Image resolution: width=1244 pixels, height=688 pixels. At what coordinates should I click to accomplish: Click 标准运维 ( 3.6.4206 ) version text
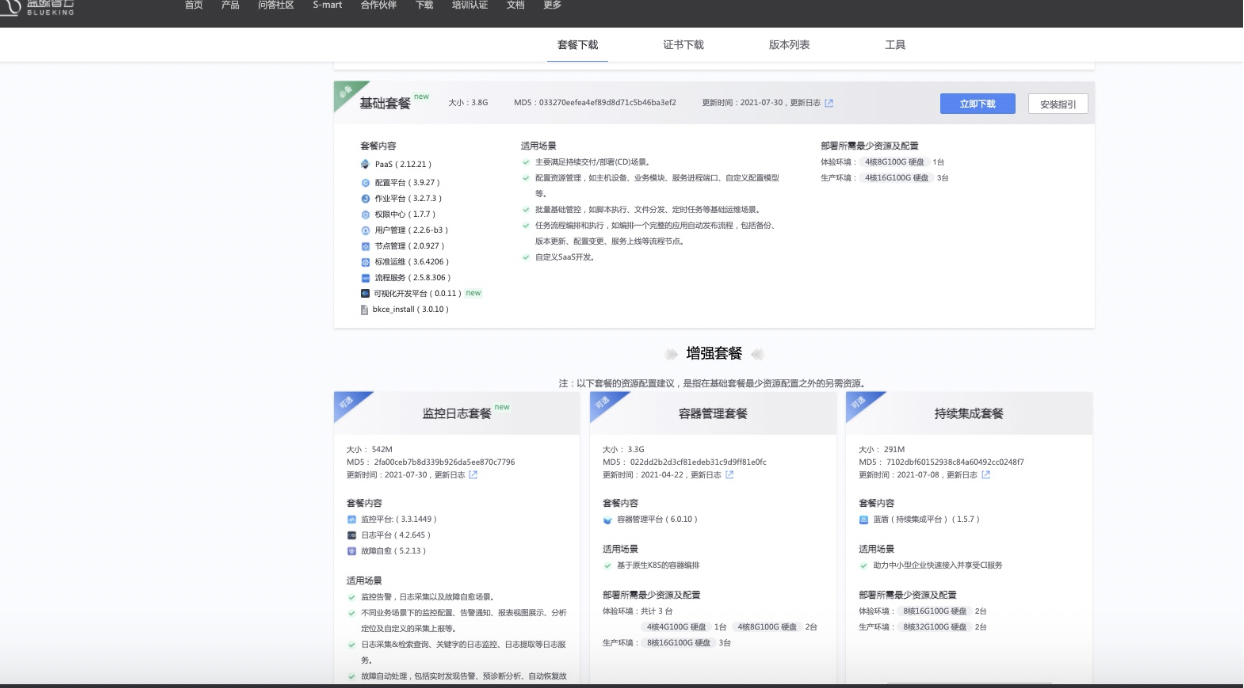coord(412,262)
